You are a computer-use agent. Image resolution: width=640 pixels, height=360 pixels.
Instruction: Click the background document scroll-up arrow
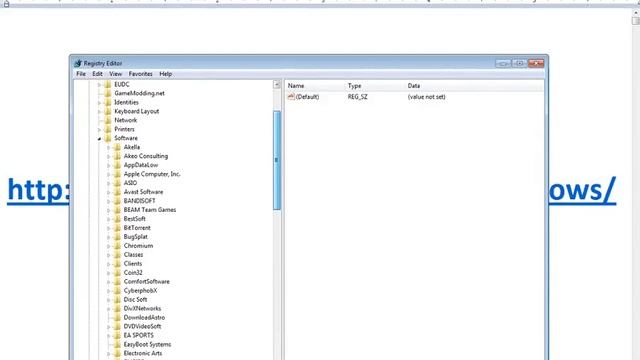[x=636, y=13]
